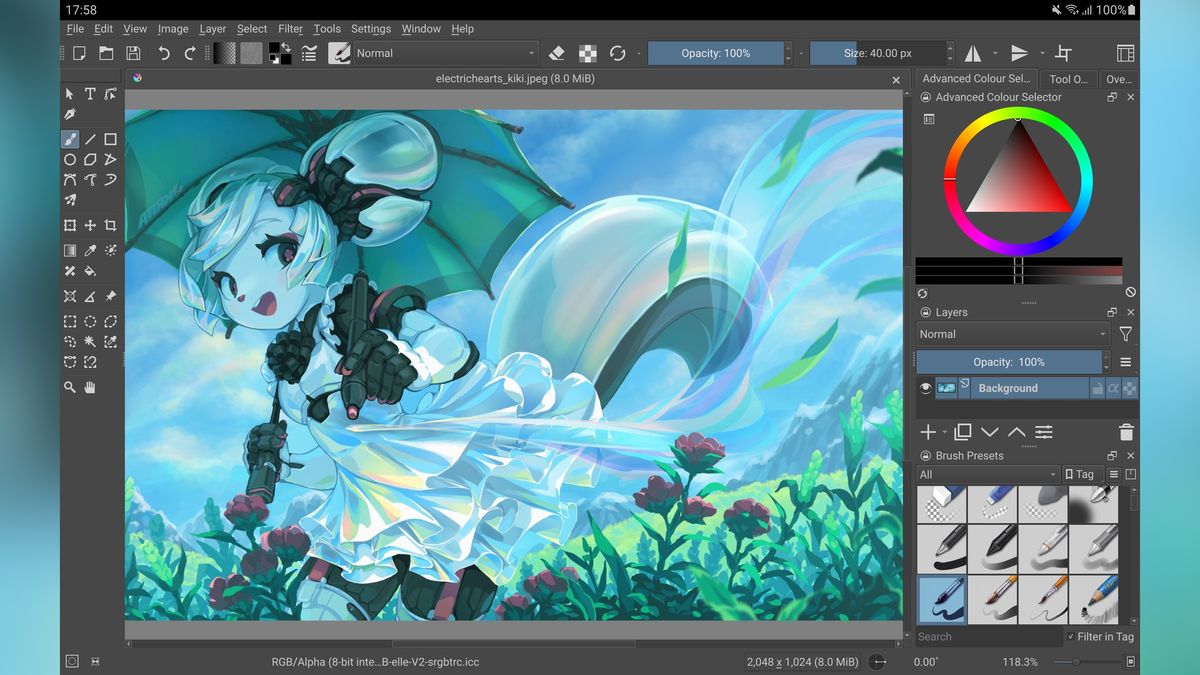This screenshot has width=1200, height=675.
Task: Click the brush preset Search field
Action: [x=989, y=636]
